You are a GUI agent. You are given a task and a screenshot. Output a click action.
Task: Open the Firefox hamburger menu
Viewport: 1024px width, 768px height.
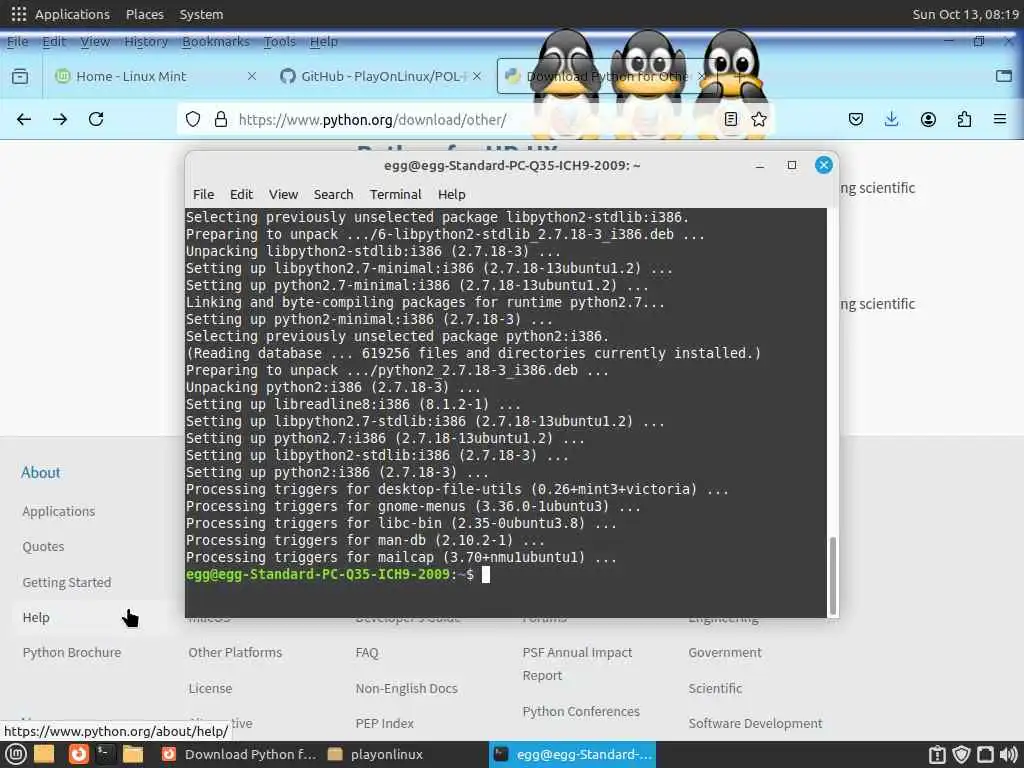[1000, 119]
